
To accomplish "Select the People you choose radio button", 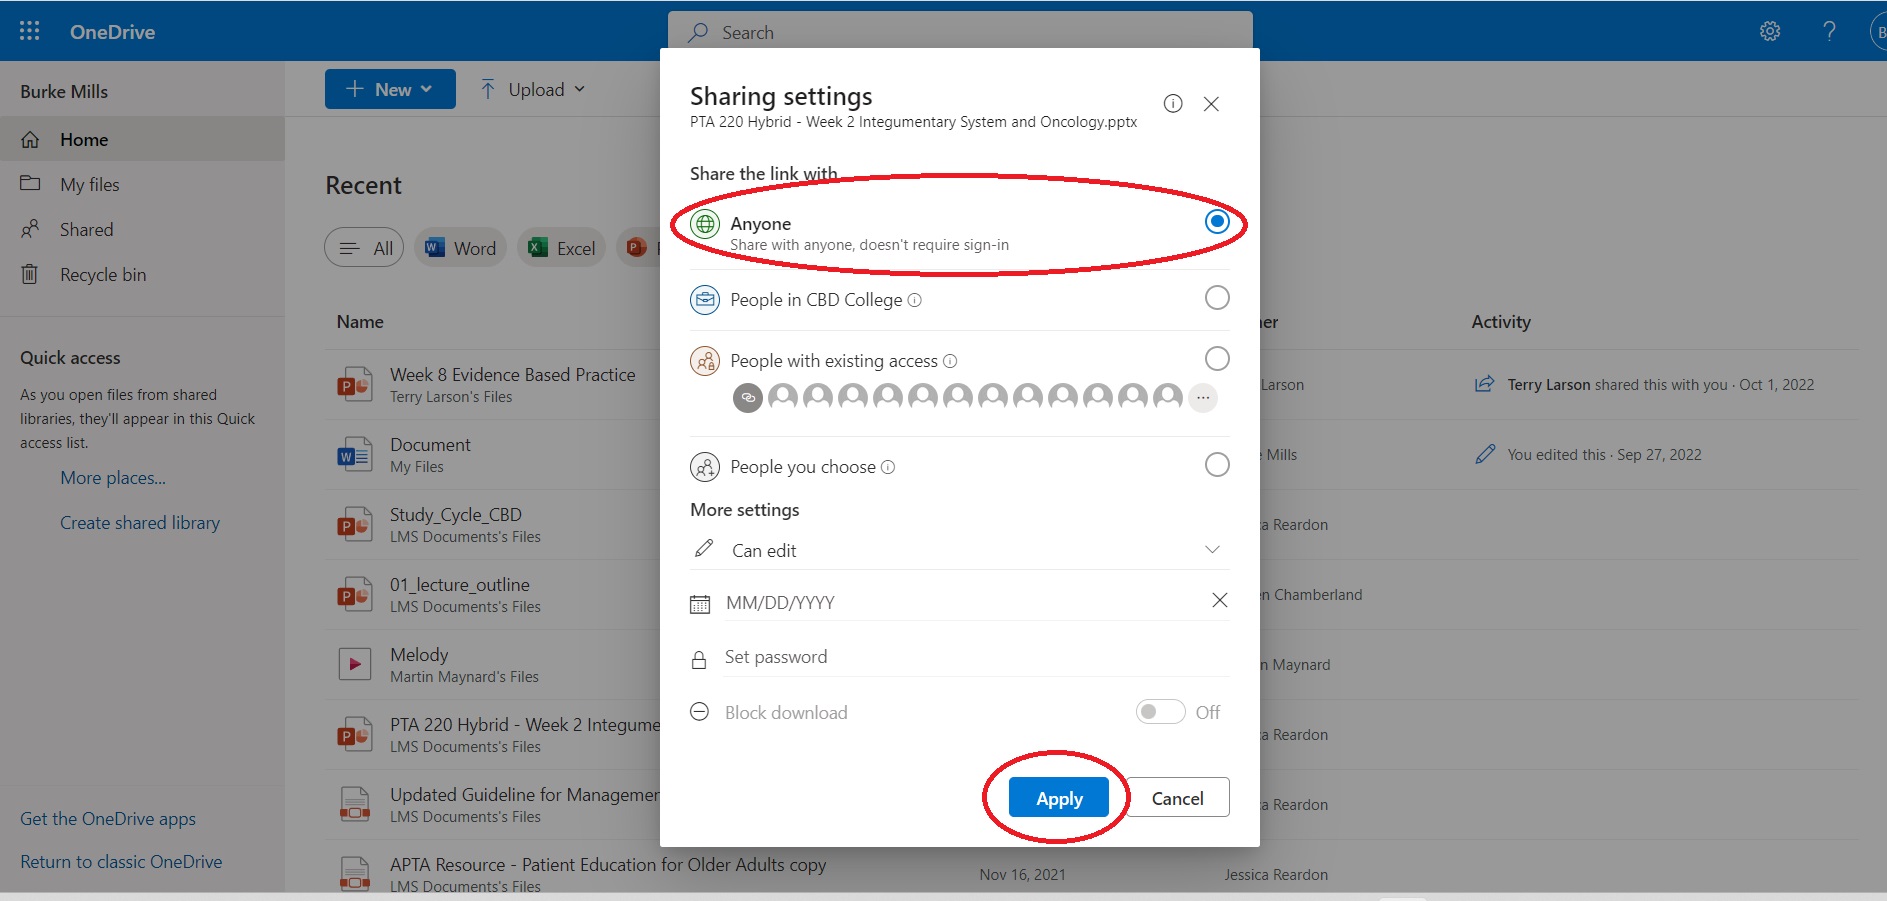I will [x=1216, y=465].
